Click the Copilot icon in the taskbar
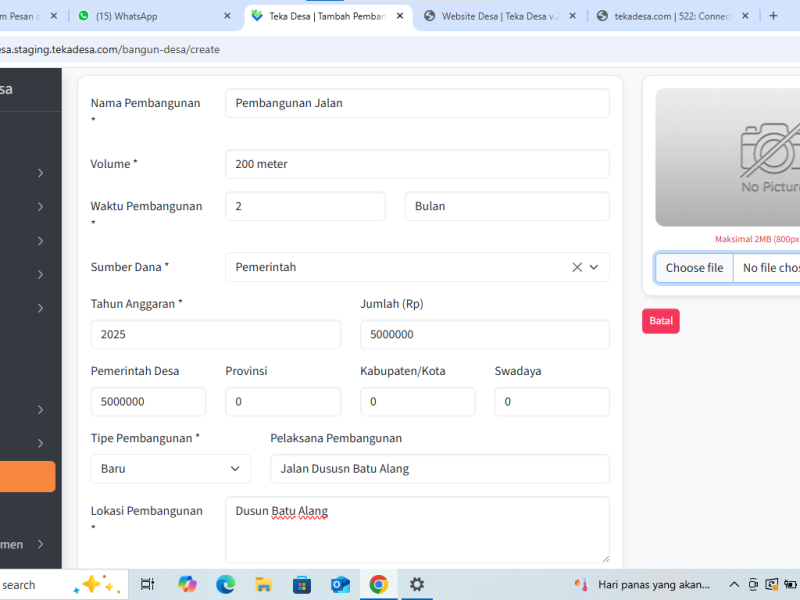The height and width of the screenshot is (600, 800). [187, 584]
